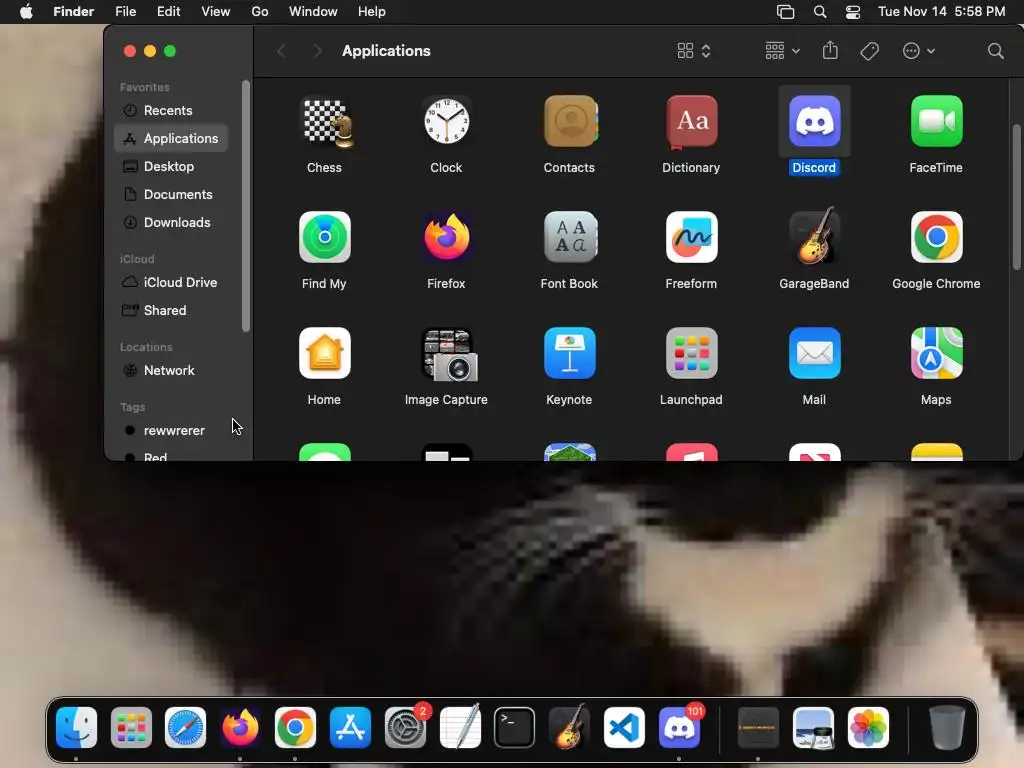Select the Home app icon
Viewport: 1024px width, 768px height.
coord(325,353)
